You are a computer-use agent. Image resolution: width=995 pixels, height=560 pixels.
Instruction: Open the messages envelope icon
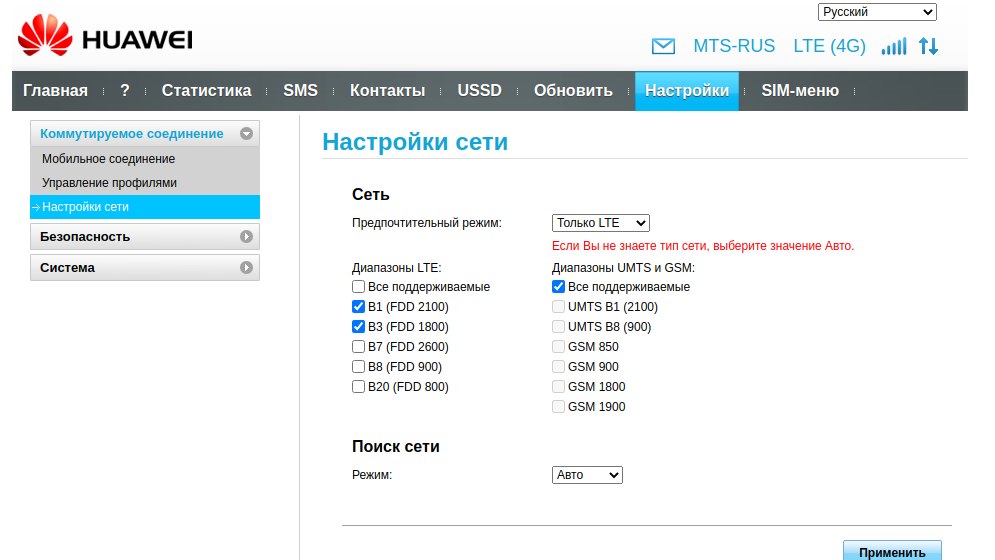point(663,46)
